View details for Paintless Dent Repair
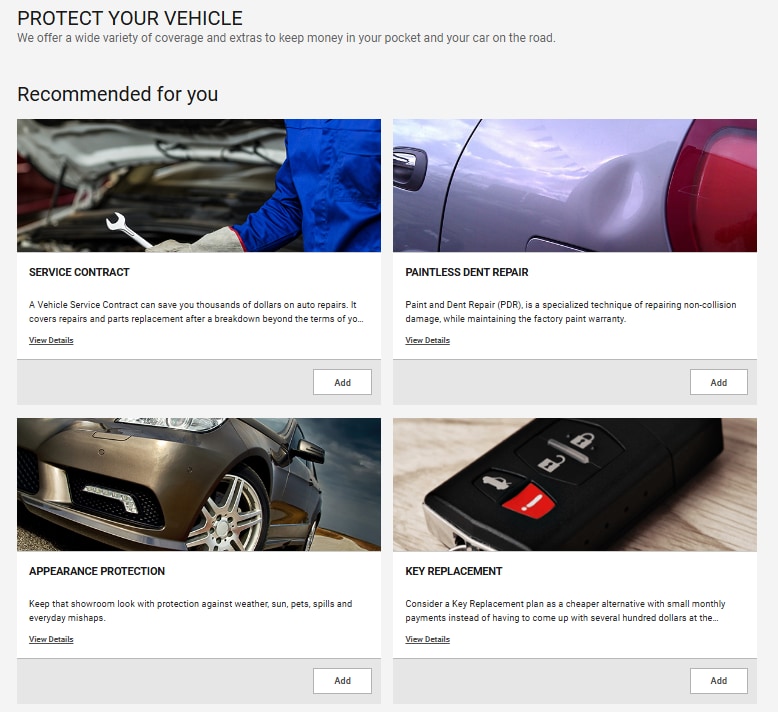 pos(427,340)
